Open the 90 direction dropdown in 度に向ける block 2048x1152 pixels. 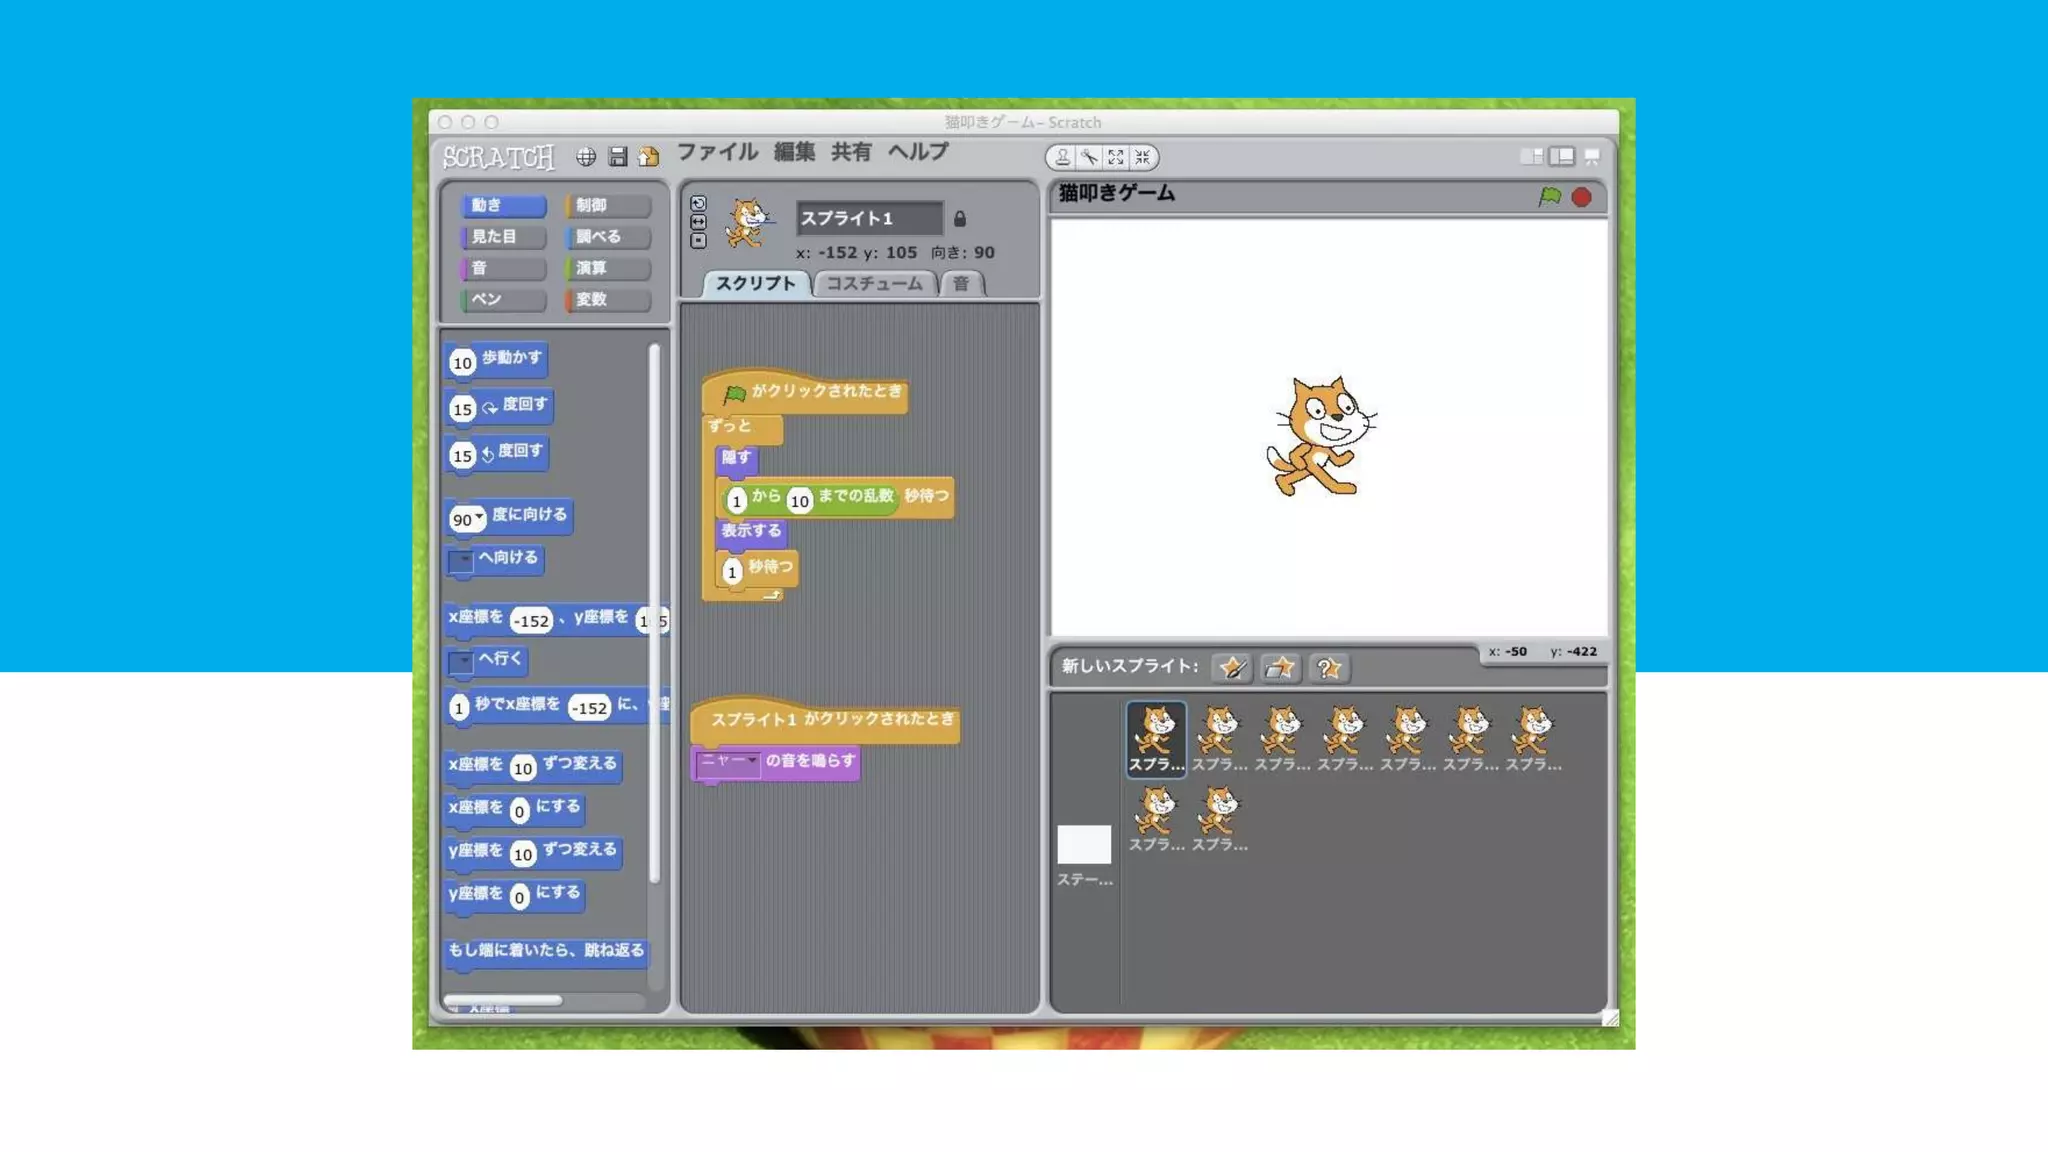coord(479,516)
